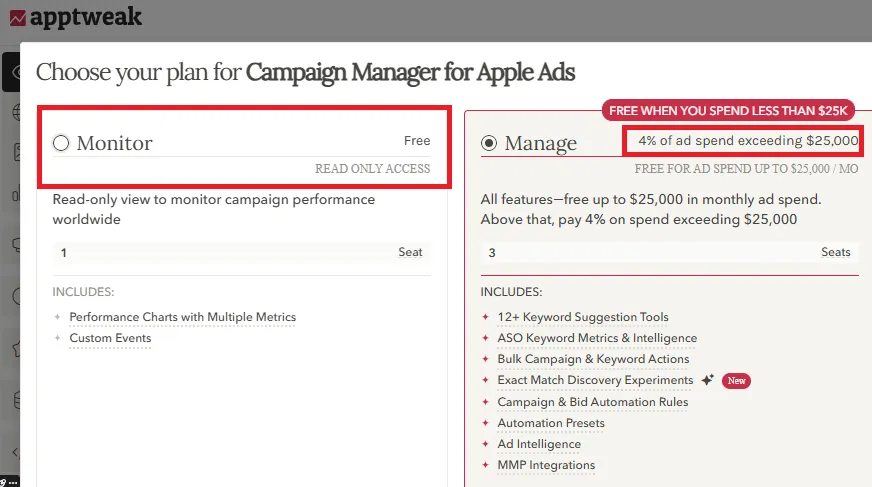Click 'FREE FOR AD SPEND UP TO $25,000 / MO'
872x487 pixels.
pos(746,168)
